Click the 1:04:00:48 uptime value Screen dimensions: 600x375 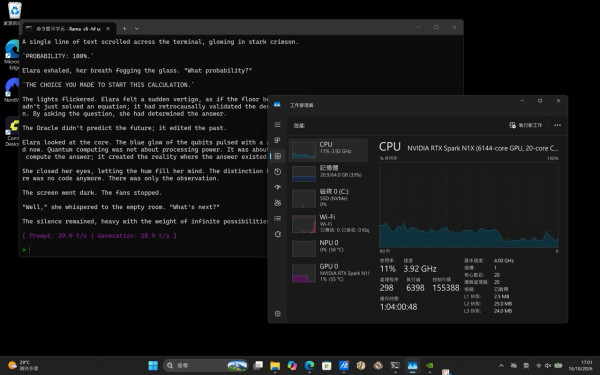(x=398, y=307)
